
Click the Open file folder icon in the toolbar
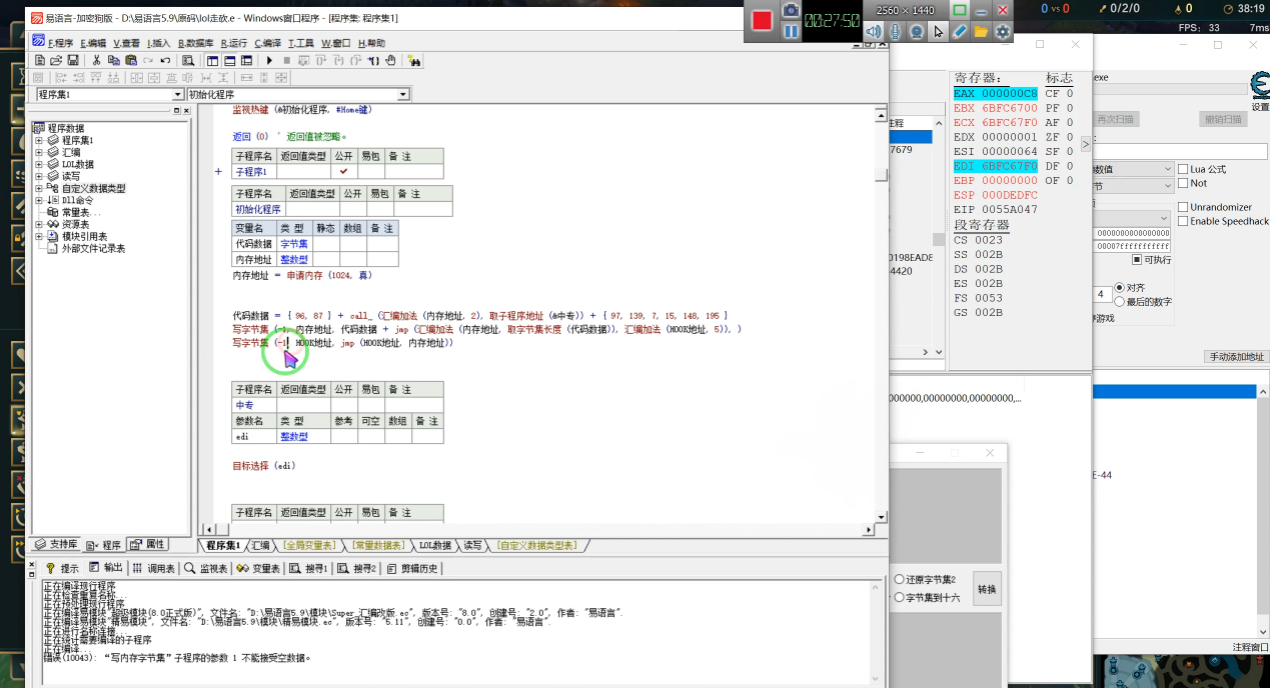56,61
